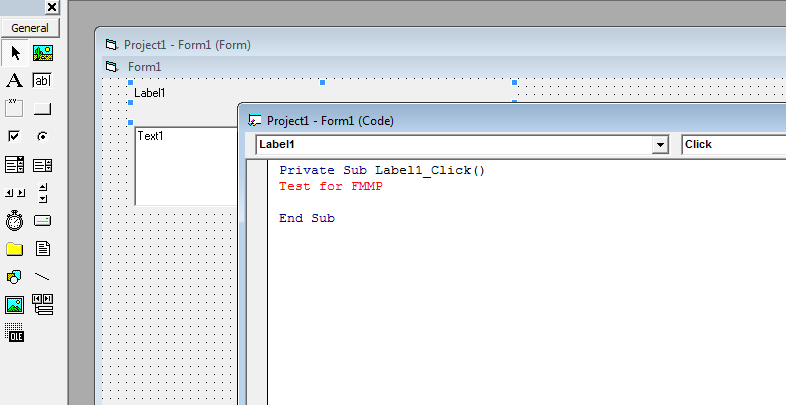Close the toolbox panel
786x405 pixels.
click(52, 7)
